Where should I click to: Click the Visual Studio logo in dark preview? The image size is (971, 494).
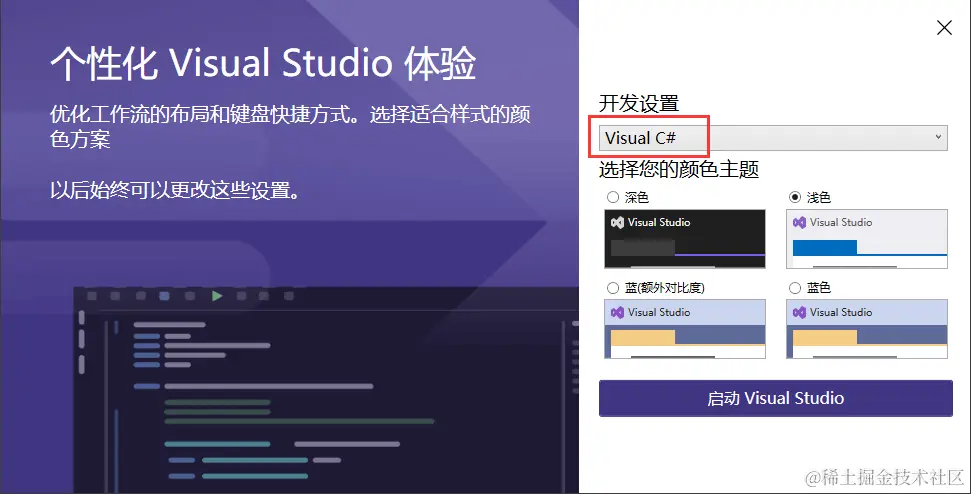[x=617, y=223]
